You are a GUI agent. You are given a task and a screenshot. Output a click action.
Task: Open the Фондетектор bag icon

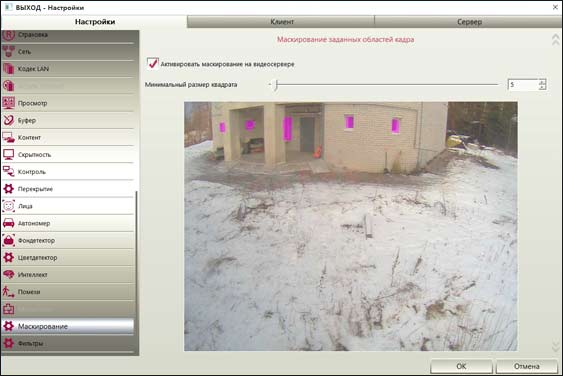(9, 240)
